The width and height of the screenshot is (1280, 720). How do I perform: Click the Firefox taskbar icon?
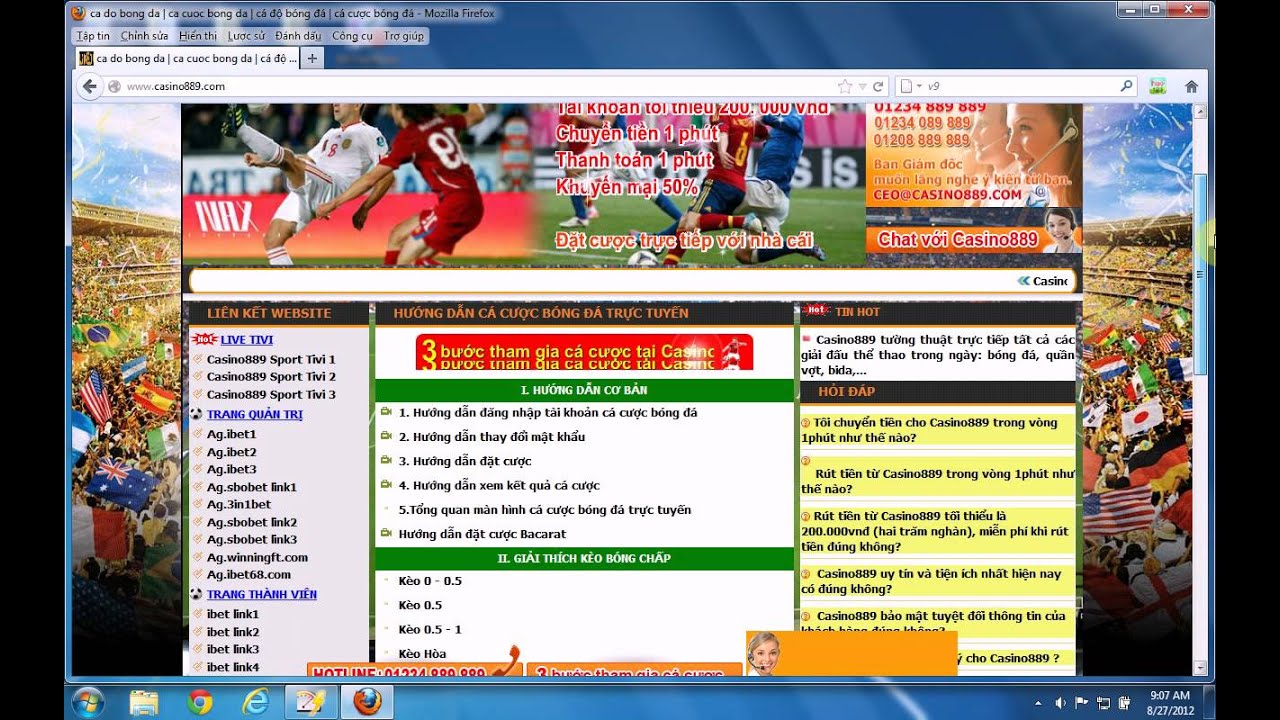[367, 702]
